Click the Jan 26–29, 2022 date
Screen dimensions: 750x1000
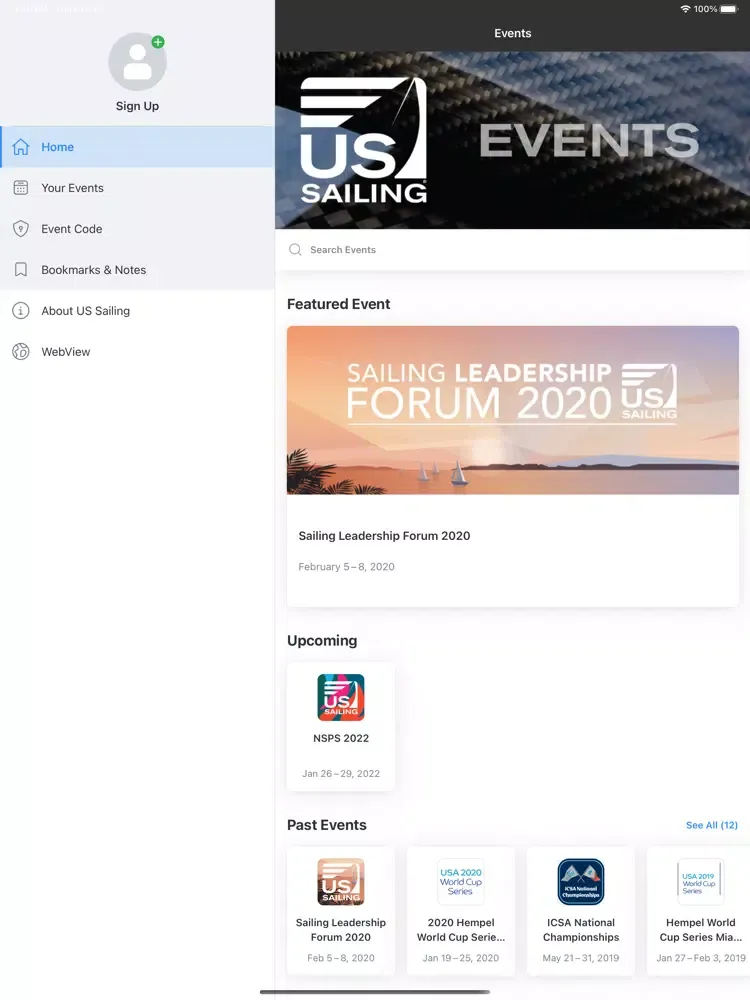coord(341,774)
